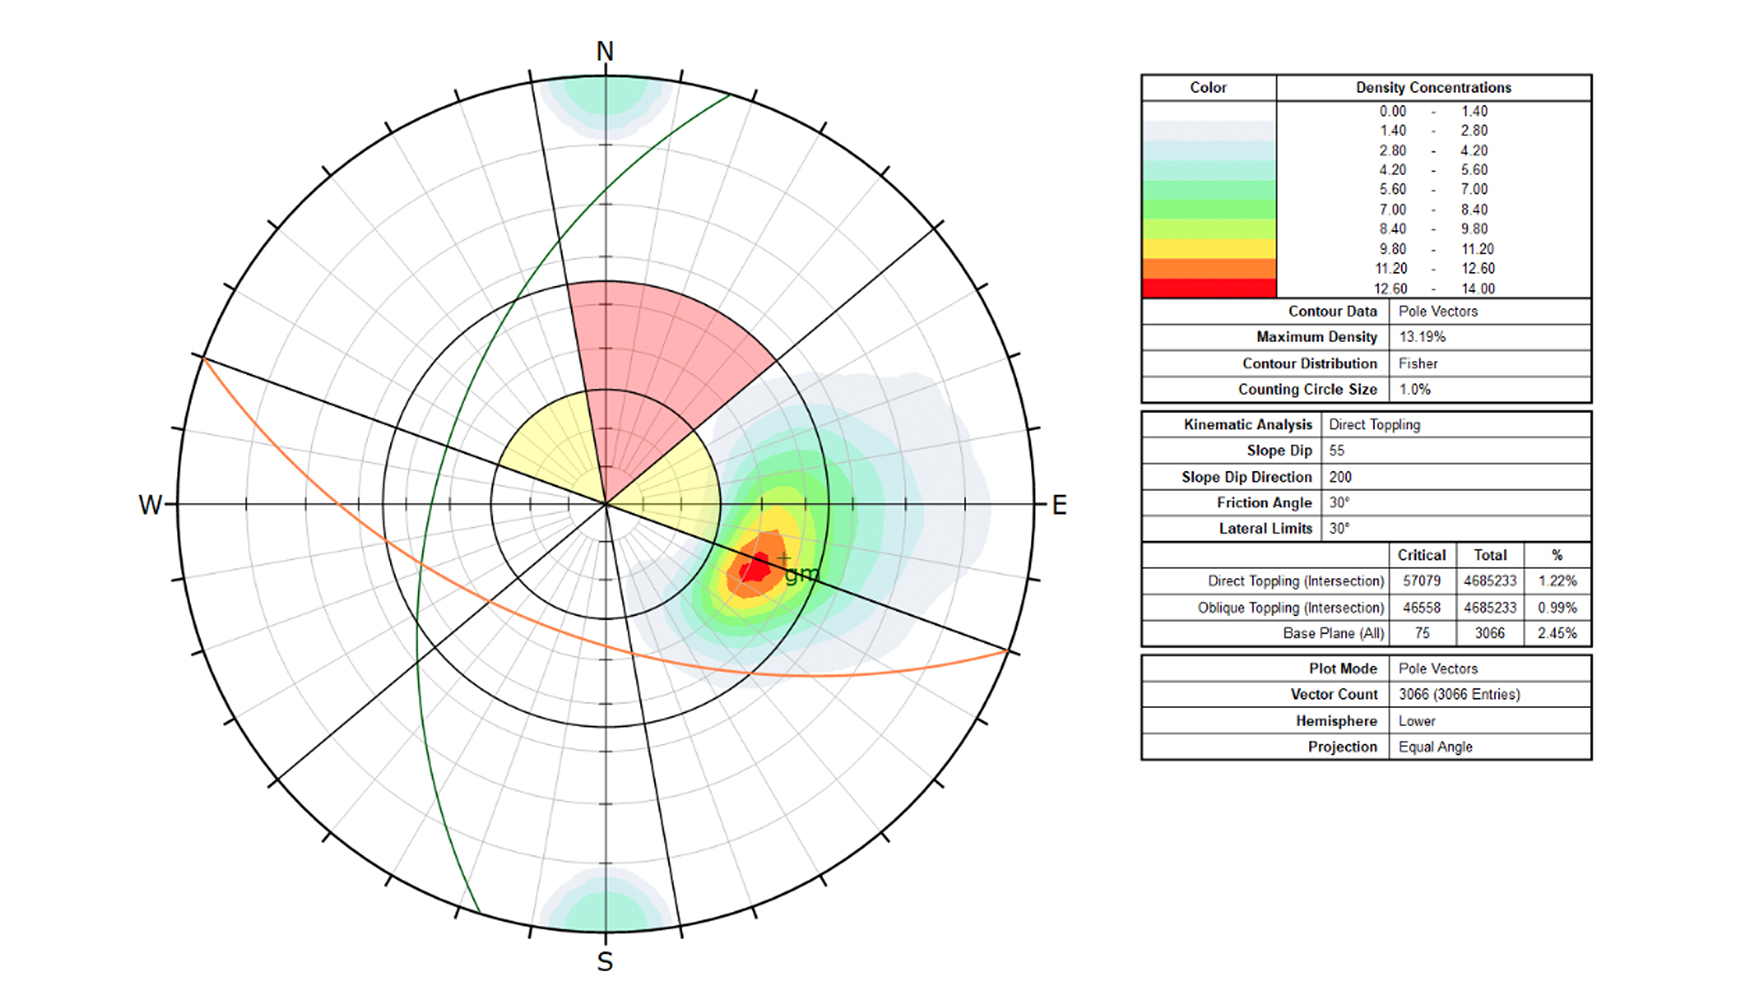Click the '%' column header
1750x1000 pixels.
1557,555
